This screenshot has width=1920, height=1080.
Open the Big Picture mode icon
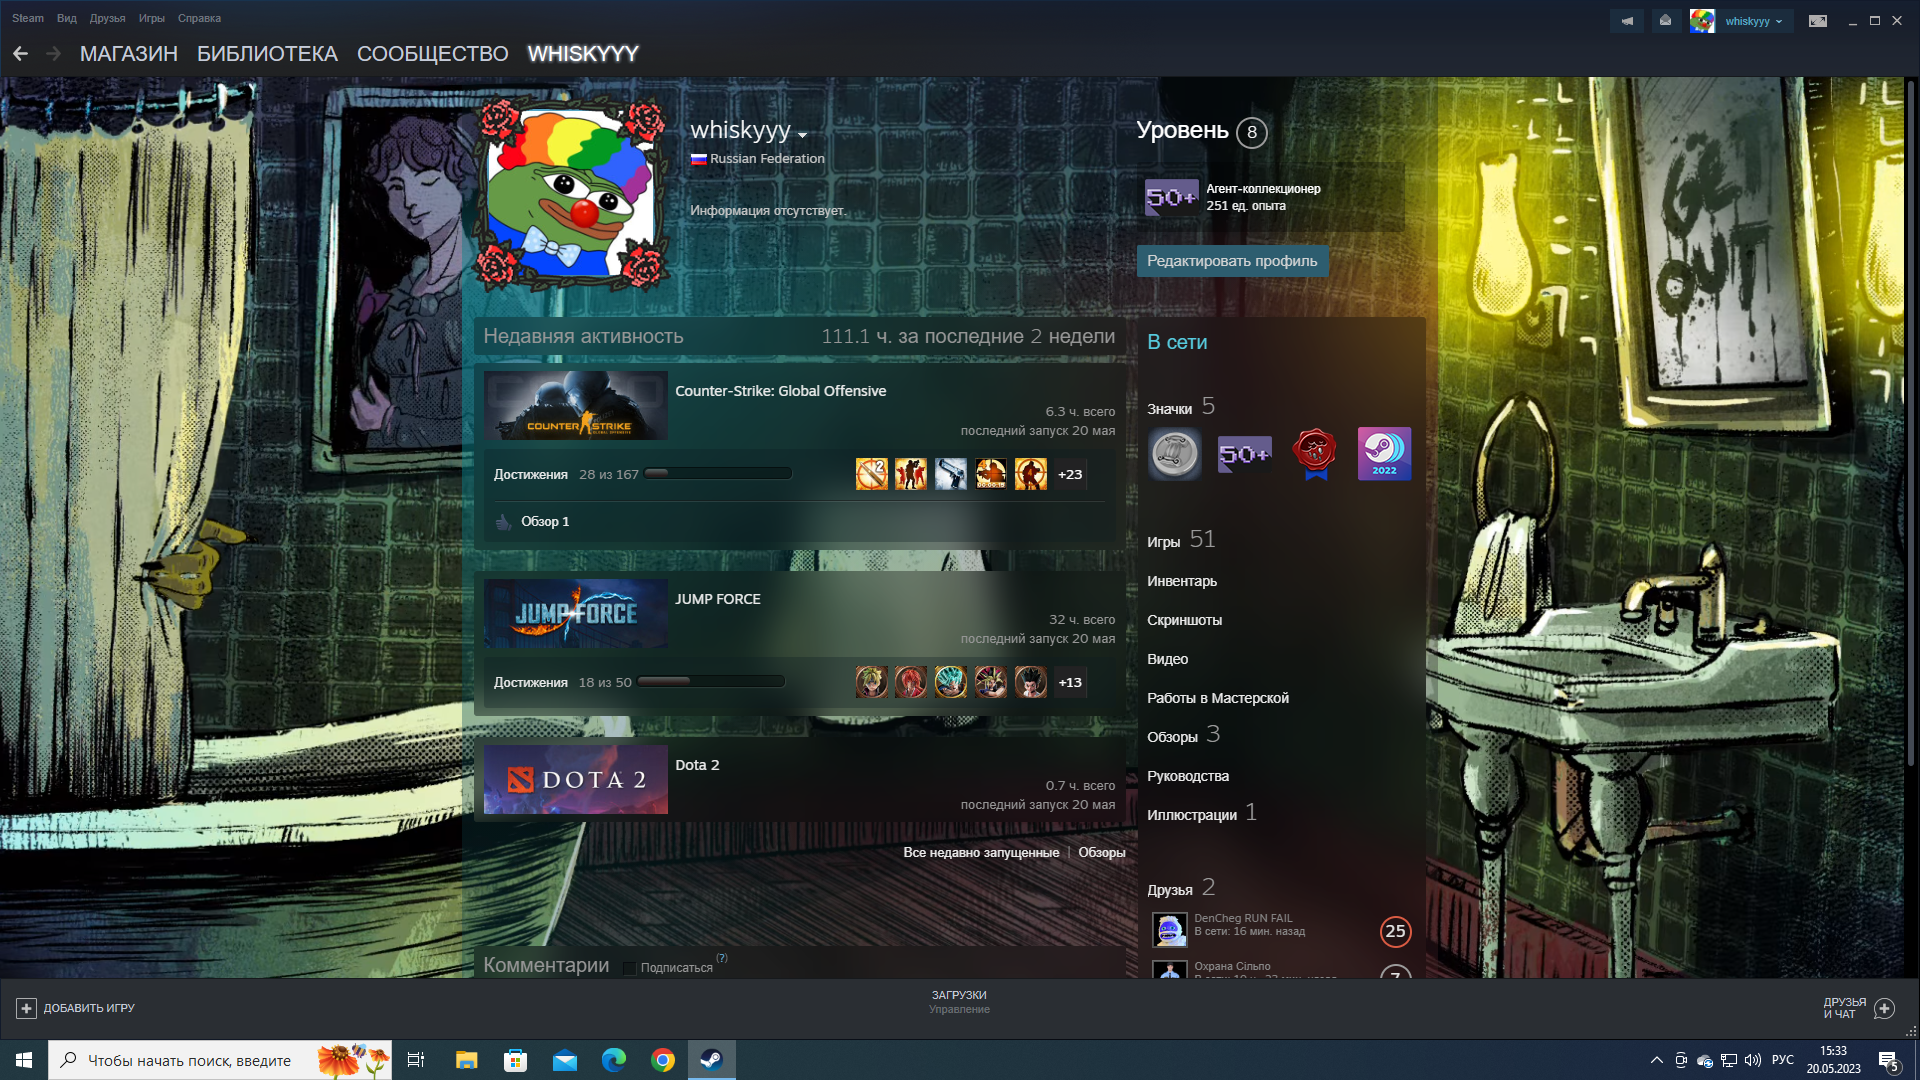tap(1818, 21)
